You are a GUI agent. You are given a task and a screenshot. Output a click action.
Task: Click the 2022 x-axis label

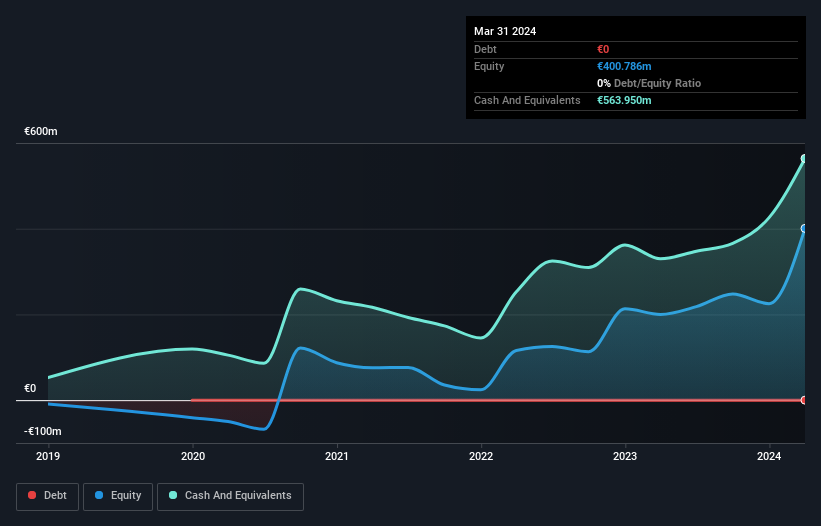pyautogui.click(x=481, y=456)
